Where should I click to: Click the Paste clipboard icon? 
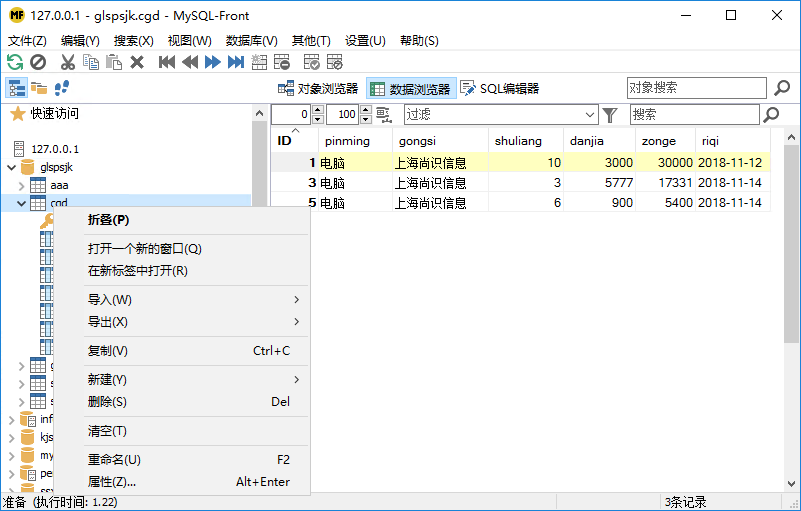click(x=113, y=62)
